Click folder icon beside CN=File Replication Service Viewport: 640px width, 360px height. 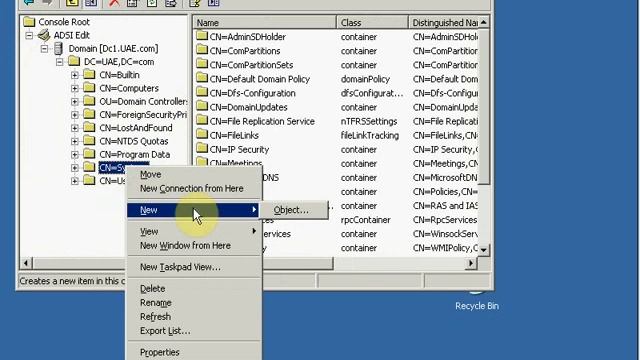click(x=202, y=120)
